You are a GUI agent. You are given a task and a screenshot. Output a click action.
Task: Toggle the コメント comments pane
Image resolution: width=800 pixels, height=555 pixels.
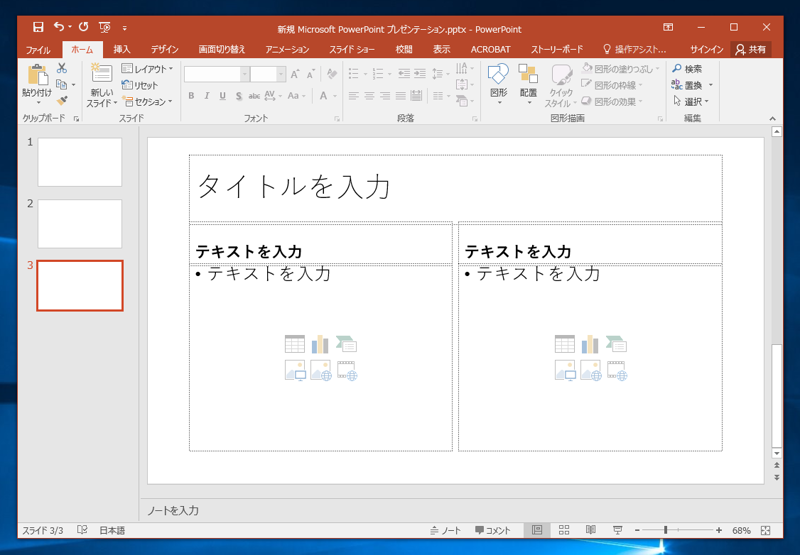493,530
